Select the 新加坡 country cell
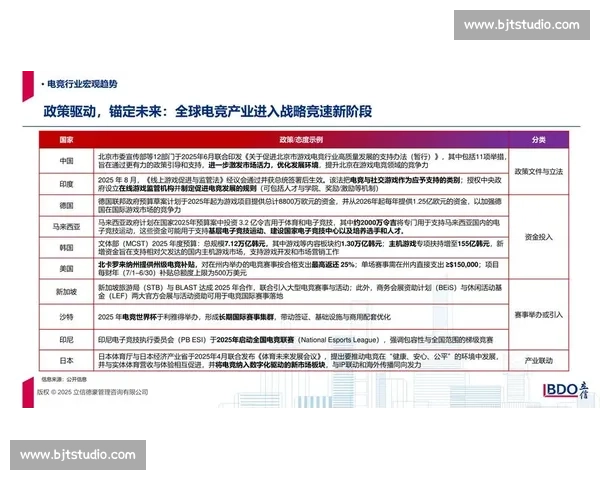Screen dimensions: 600x480 66,292
